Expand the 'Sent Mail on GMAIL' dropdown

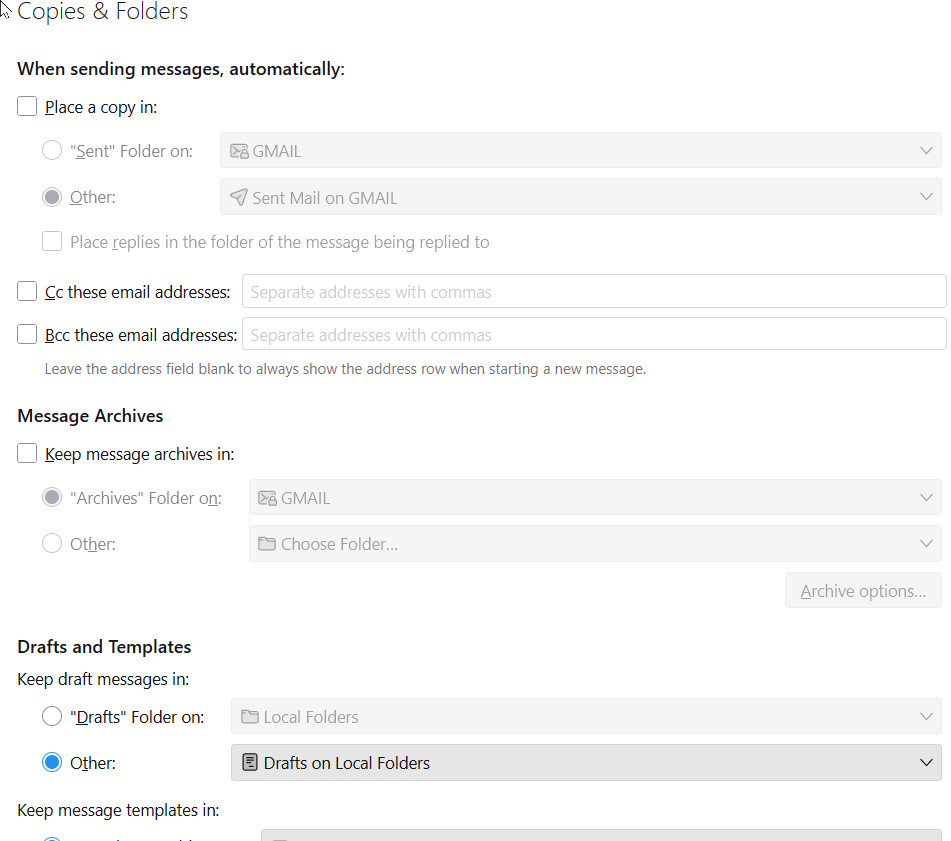coord(580,197)
